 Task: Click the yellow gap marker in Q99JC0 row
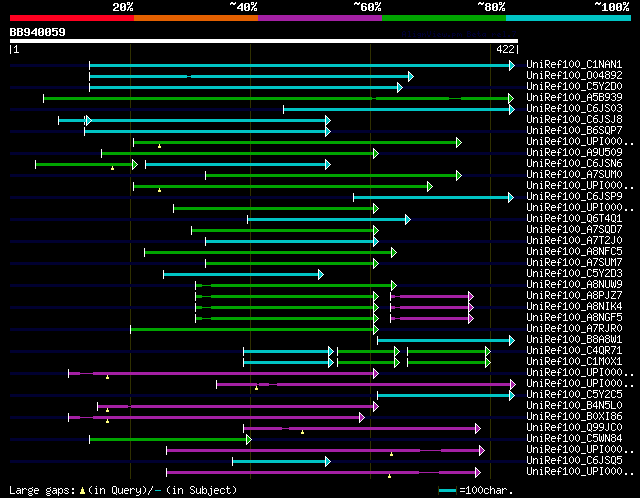coord(302,432)
